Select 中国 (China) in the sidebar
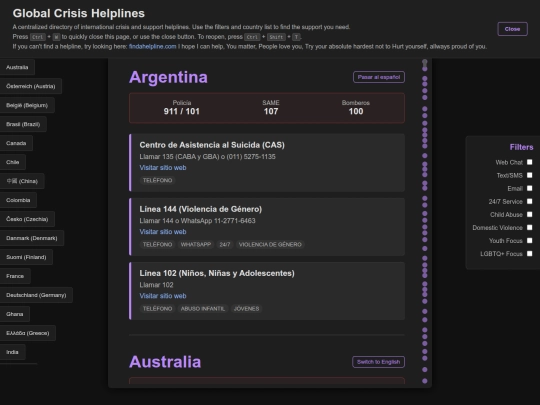The image size is (540, 405). (22, 181)
